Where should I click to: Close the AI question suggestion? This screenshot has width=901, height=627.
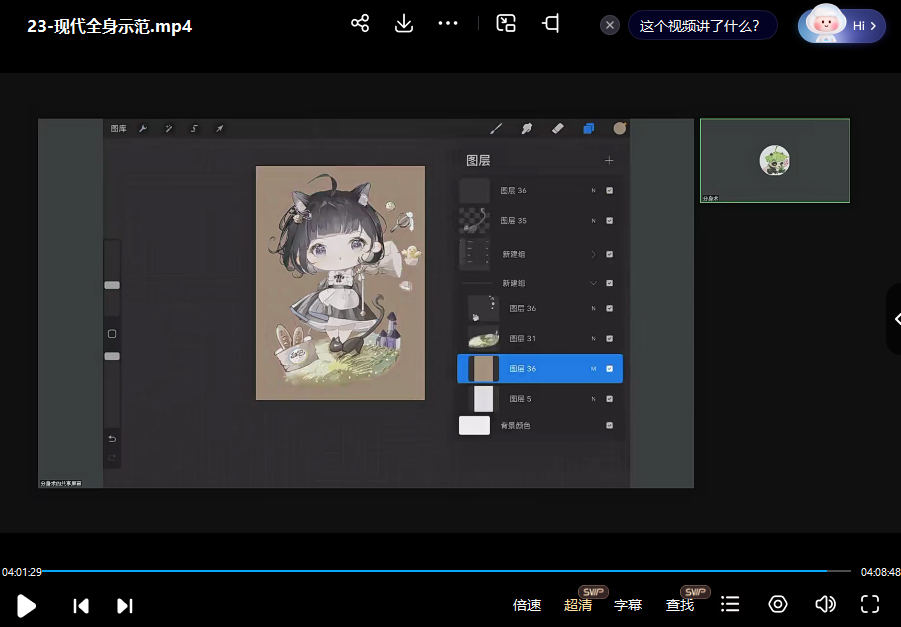(x=610, y=26)
